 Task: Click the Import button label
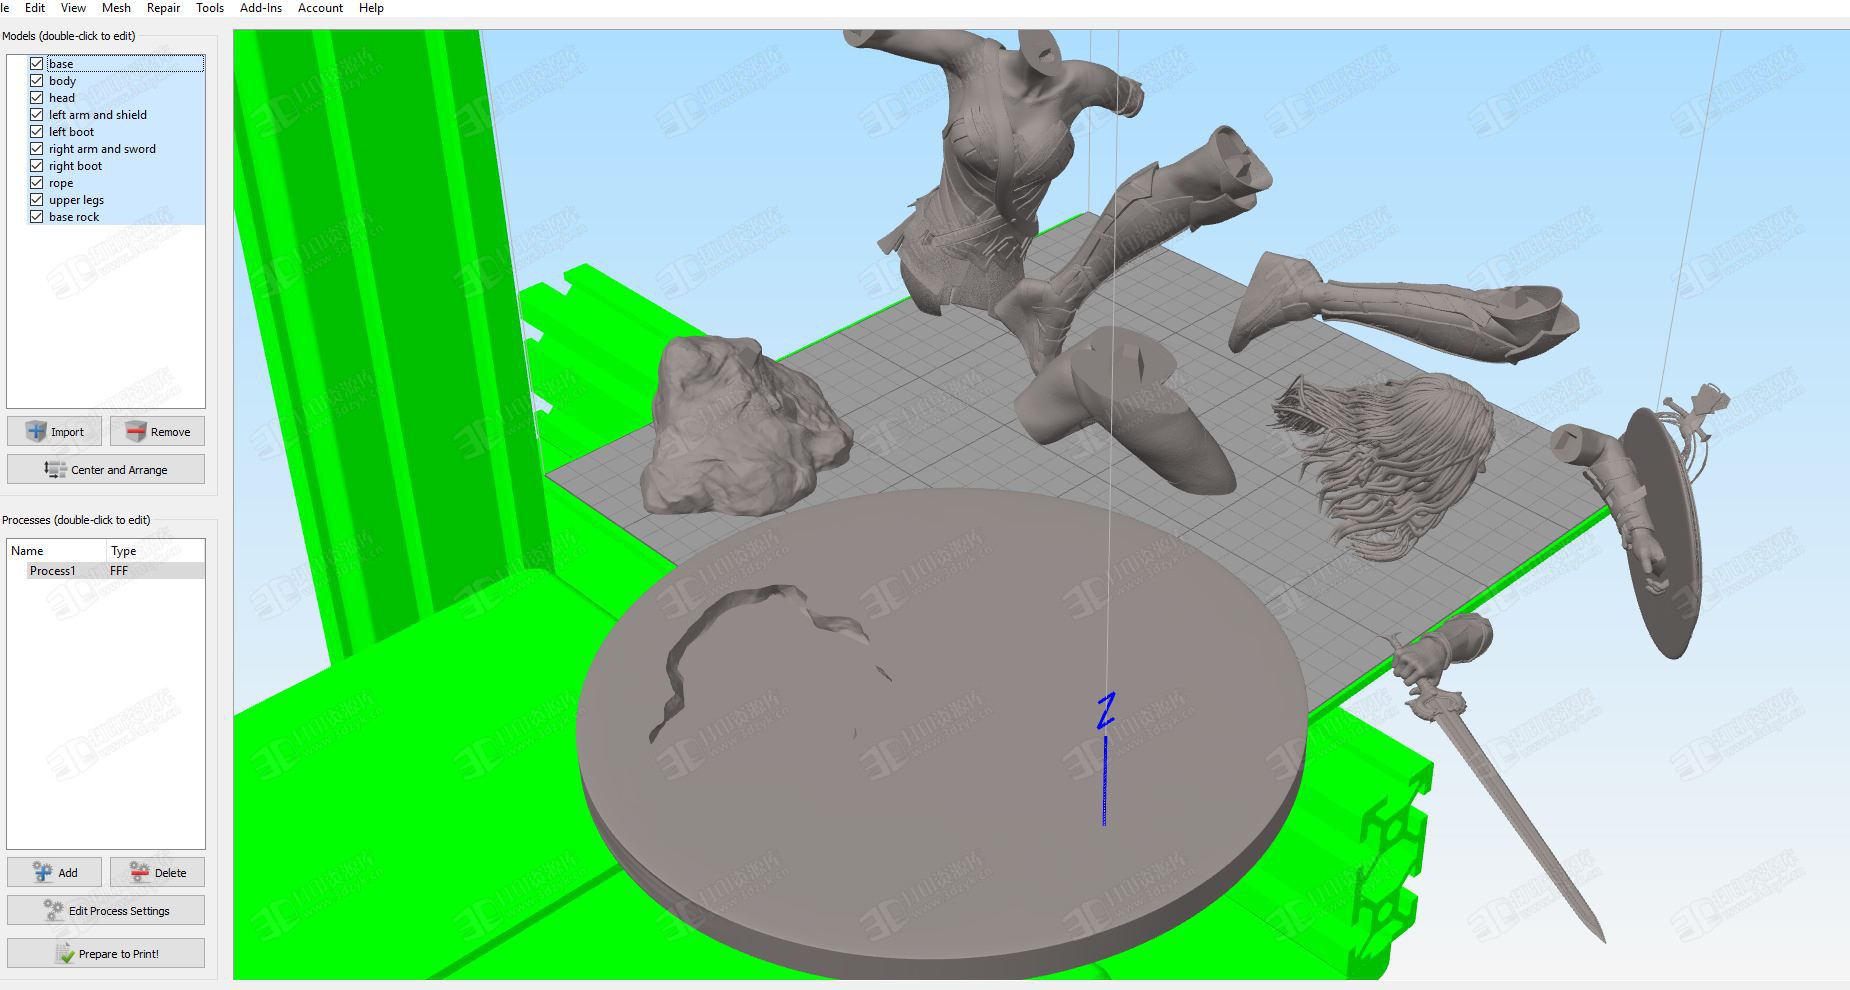pos(67,432)
